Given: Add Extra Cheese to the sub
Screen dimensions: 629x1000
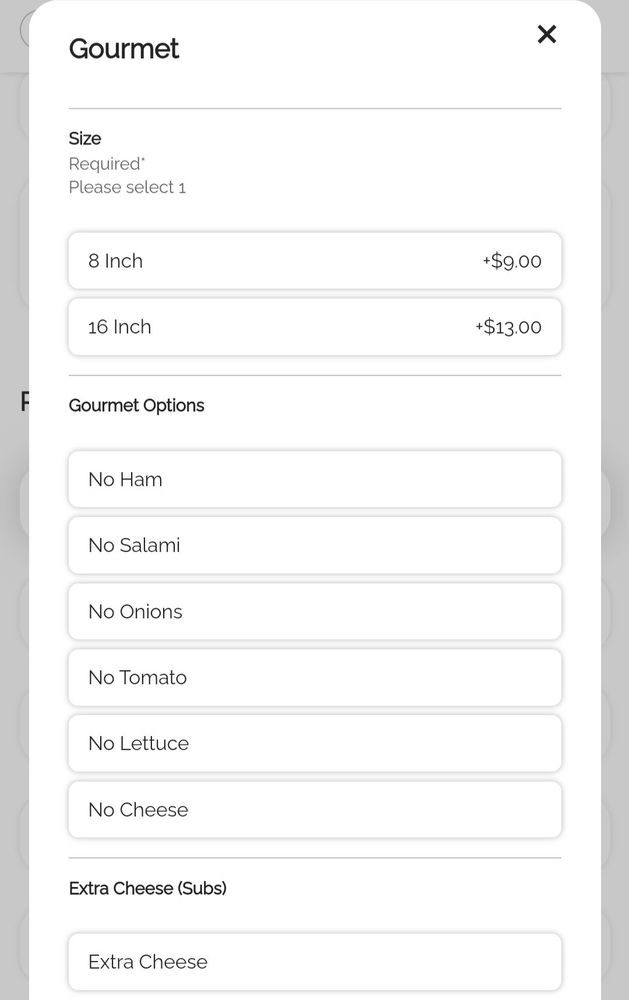Looking at the screenshot, I should coord(314,961).
